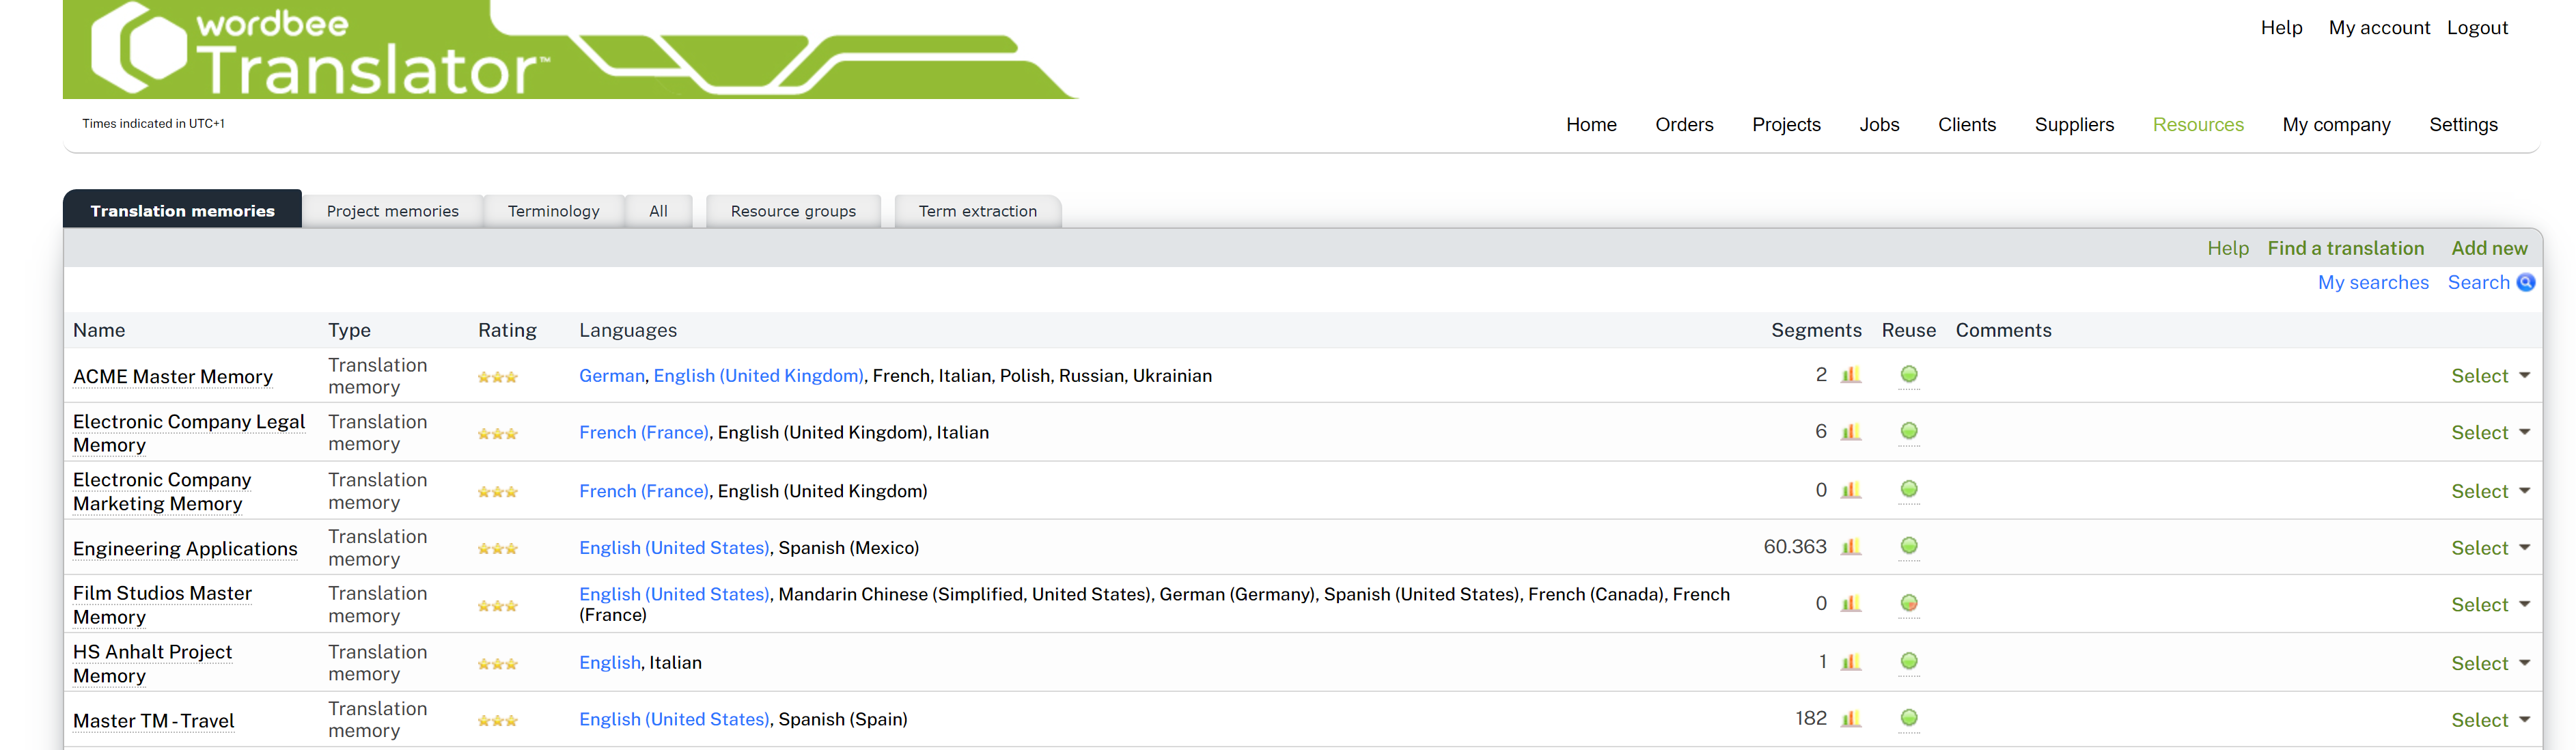The height and width of the screenshot is (750, 2576).
Task: Click German language link in ACME row
Action: [x=611, y=376]
